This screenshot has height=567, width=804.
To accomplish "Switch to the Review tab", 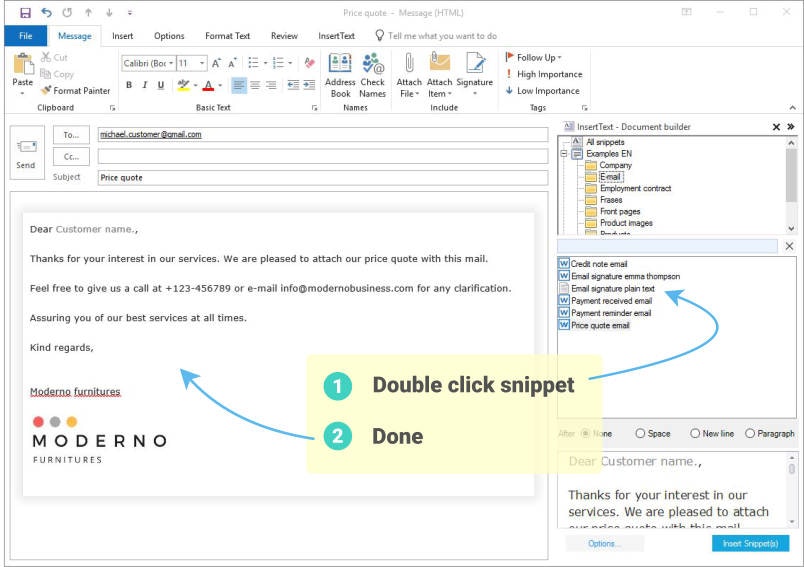I will [284, 36].
